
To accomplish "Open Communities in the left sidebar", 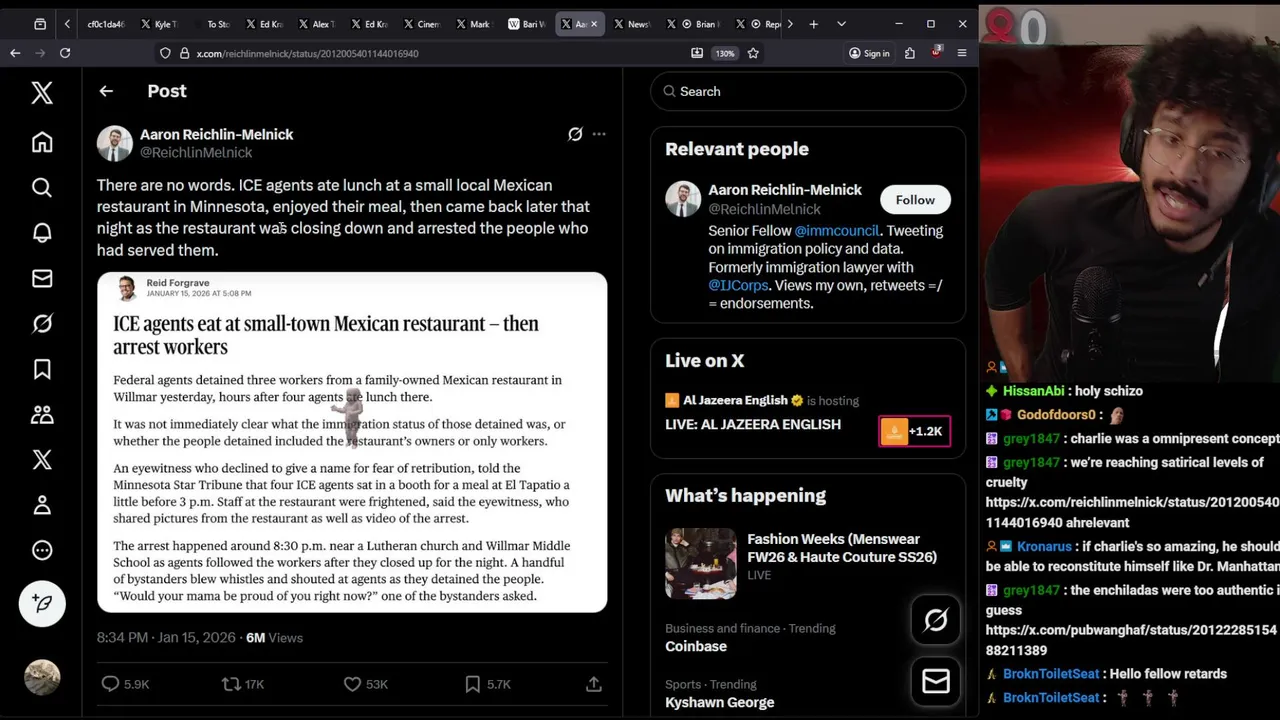I will pos(42,414).
